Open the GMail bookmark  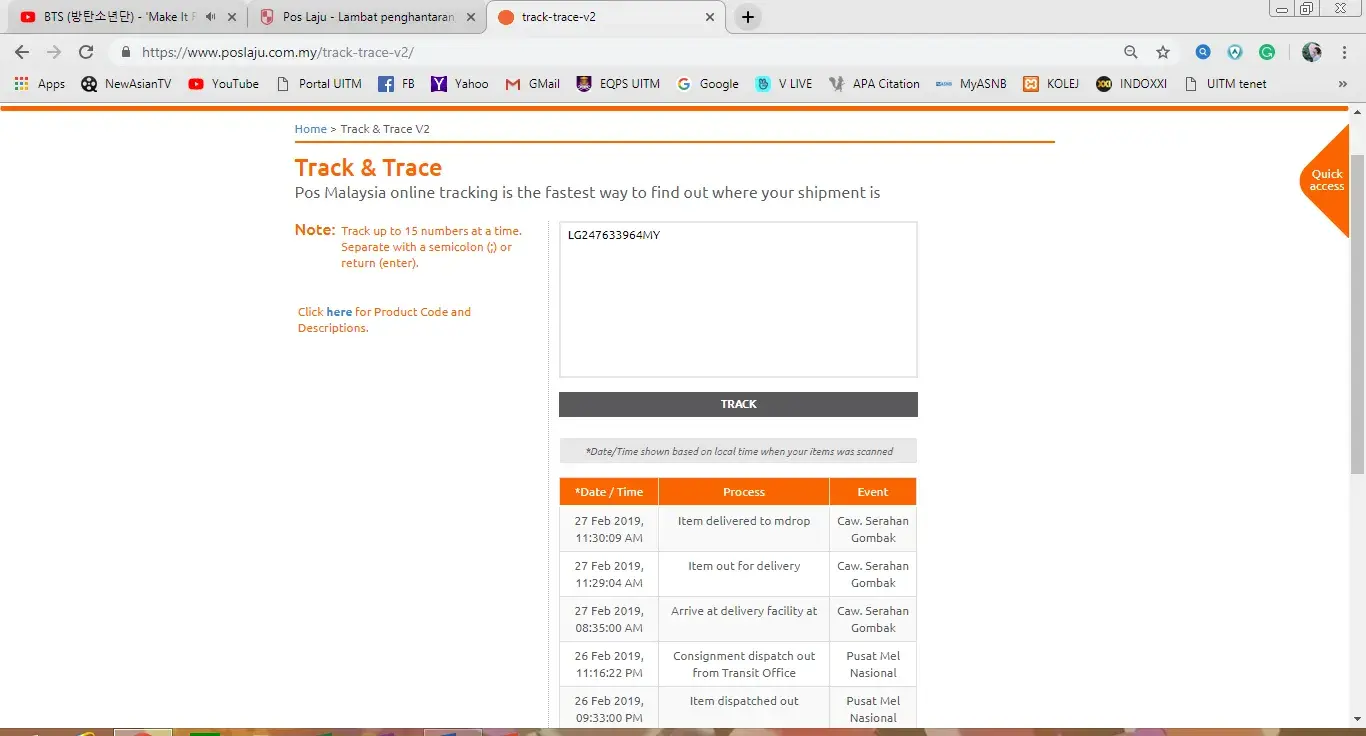coord(533,84)
